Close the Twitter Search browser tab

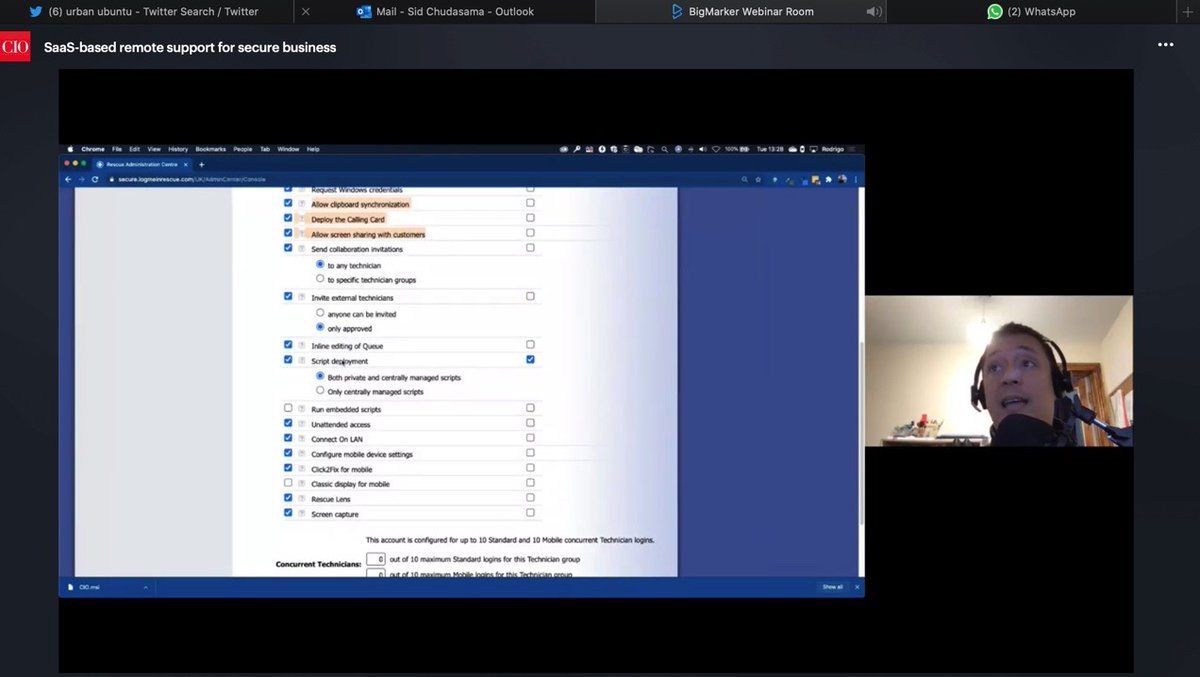tap(306, 12)
